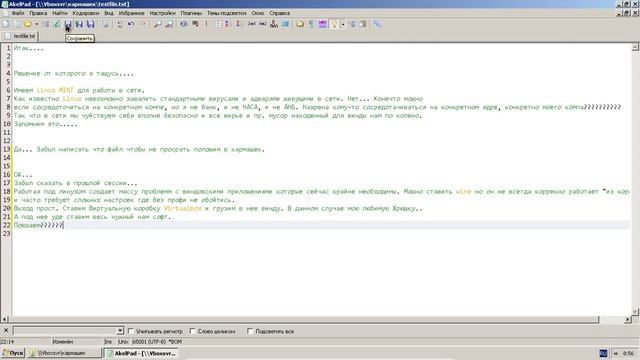Click the tray clock showing 8:56
Viewport: 640px width, 360px height.
click(628, 353)
